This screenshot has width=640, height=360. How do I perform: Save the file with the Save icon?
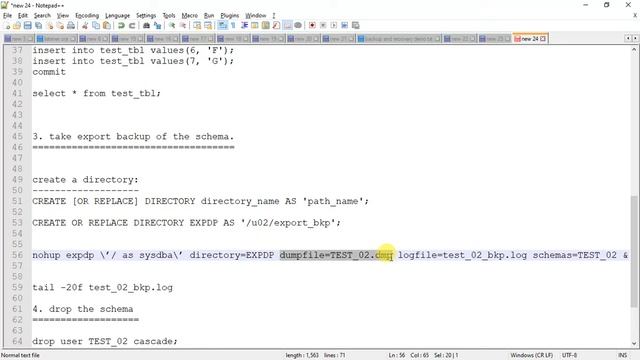click(x=28, y=25)
